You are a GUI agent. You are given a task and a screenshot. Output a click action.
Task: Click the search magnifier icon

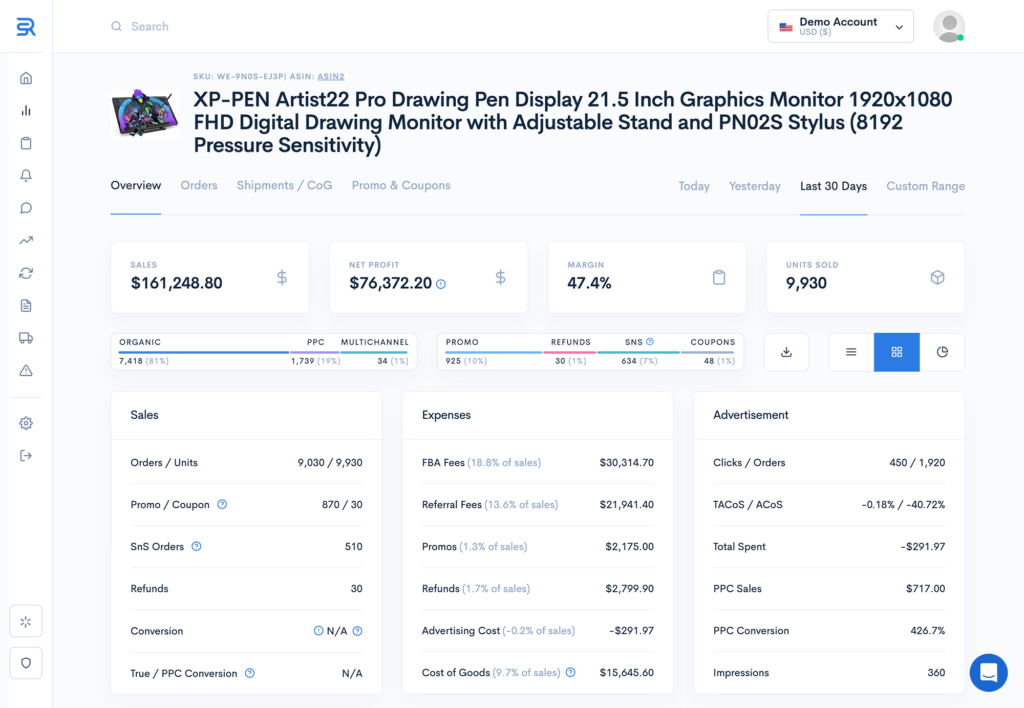point(116,26)
